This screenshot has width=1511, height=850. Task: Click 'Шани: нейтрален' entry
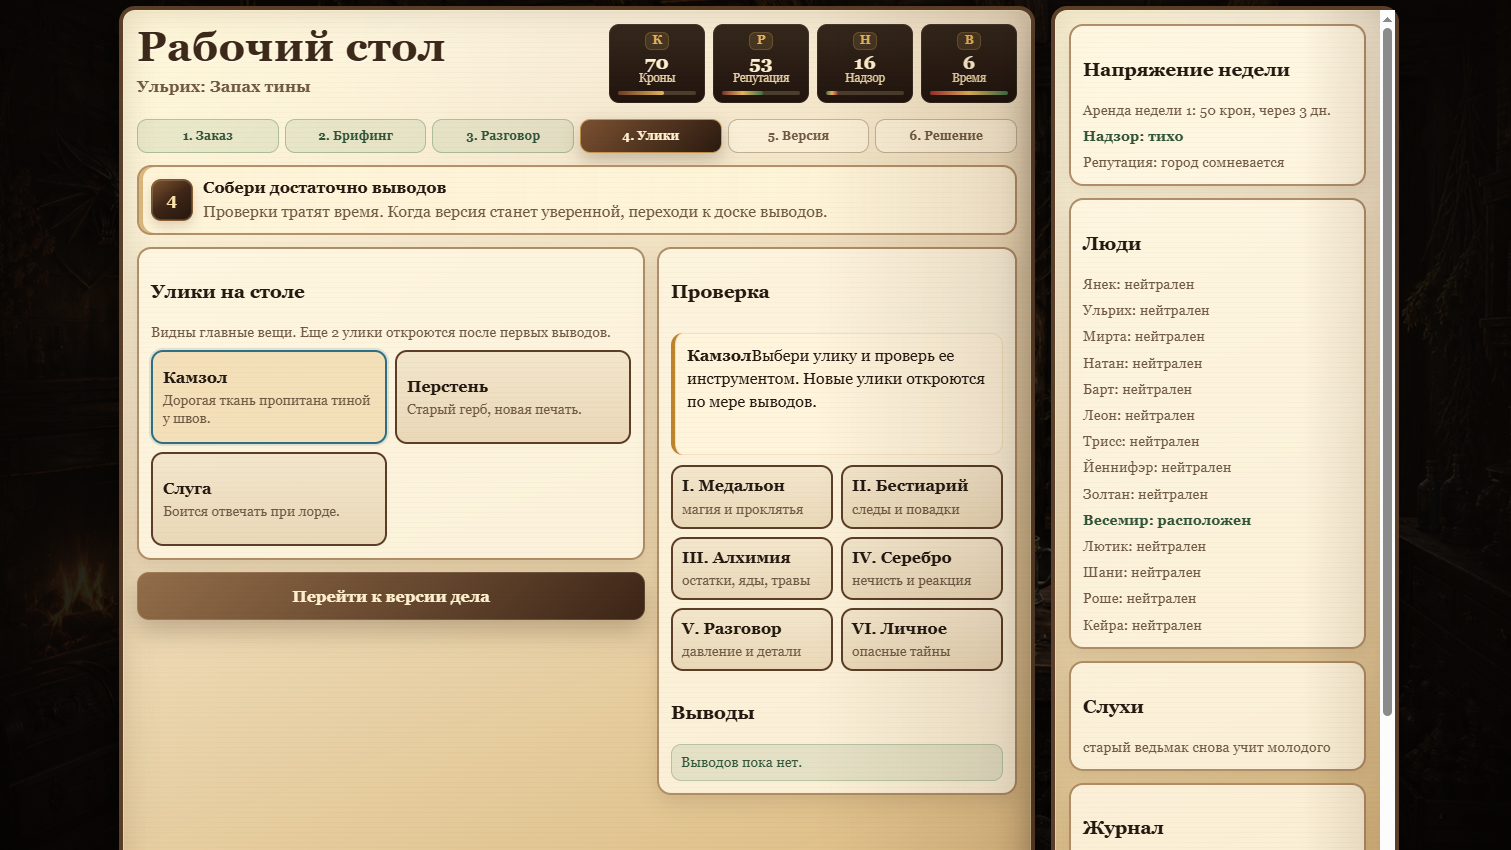(1142, 572)
